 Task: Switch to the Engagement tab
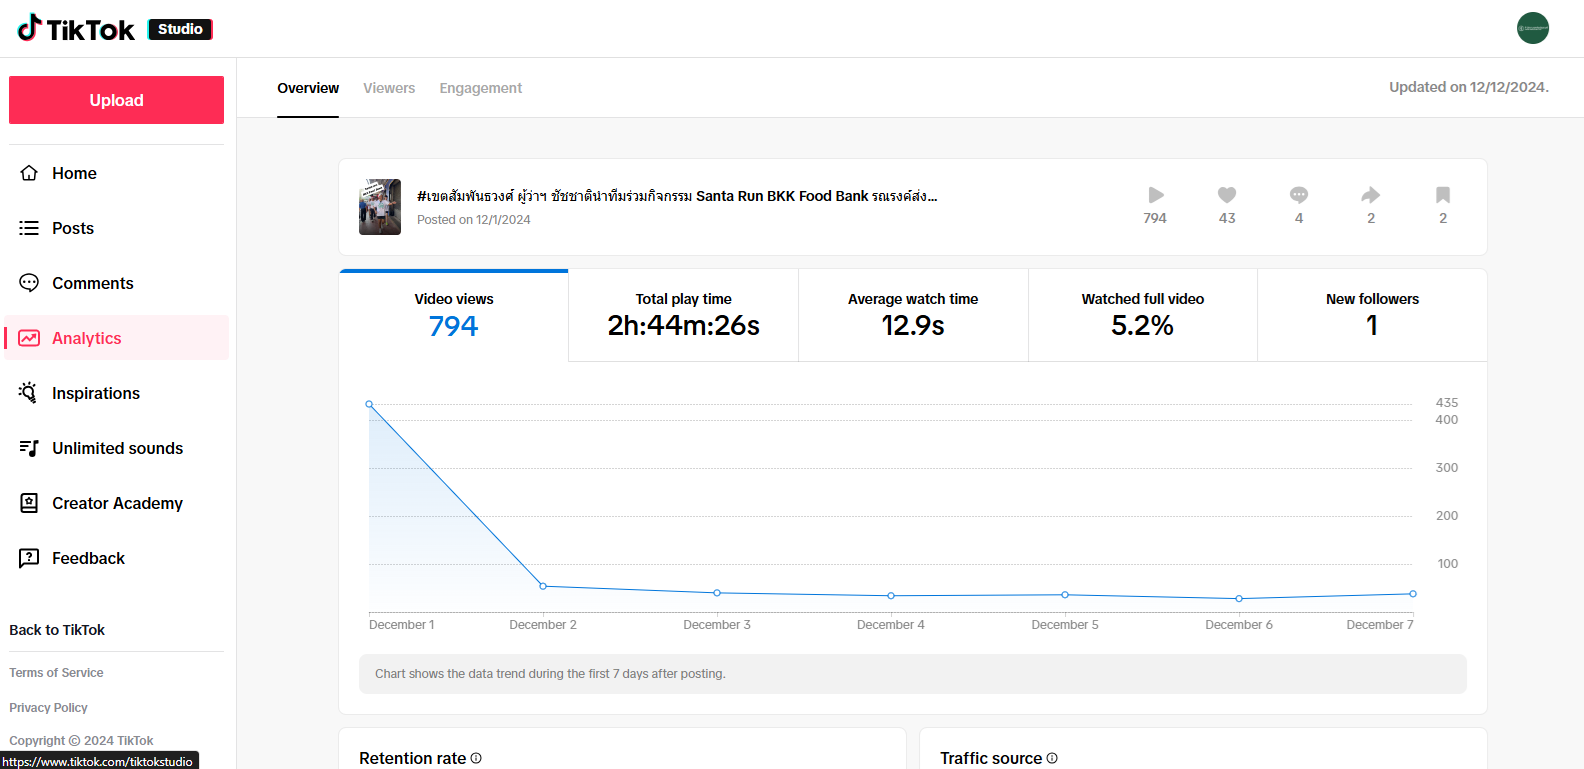coord(480,88)
